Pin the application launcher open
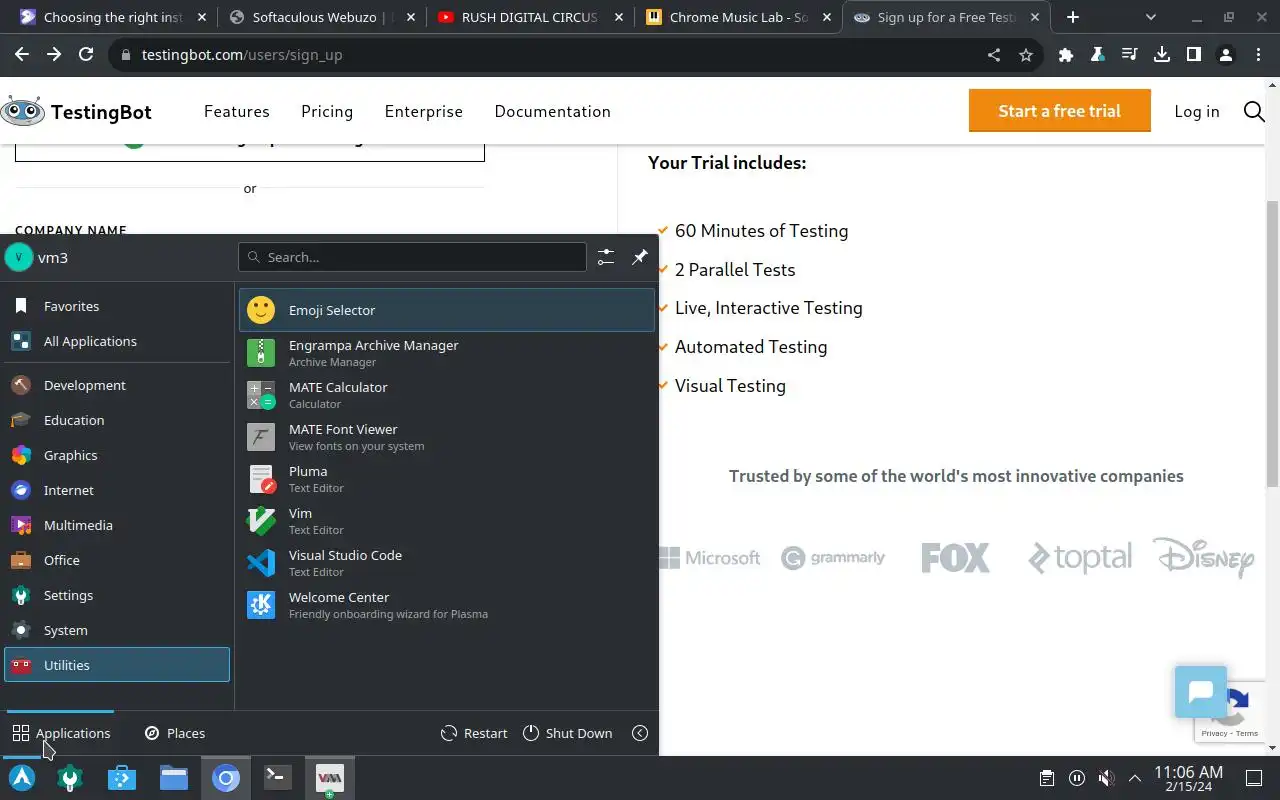The image size is (1280, 800). click(640, 257)
